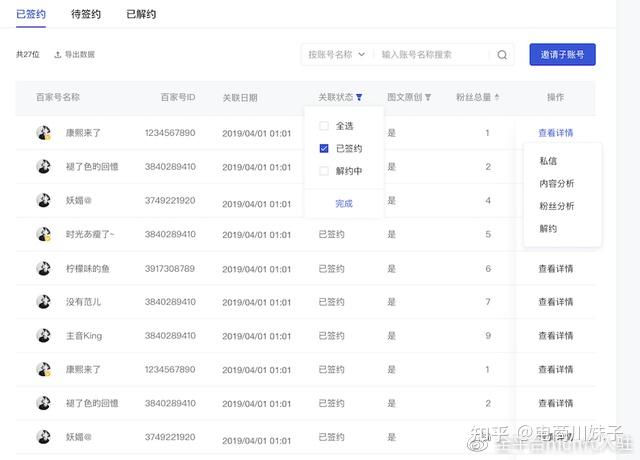Click the name 柠檬味的鱼
640x460 pixels.
tap(88, 269)
